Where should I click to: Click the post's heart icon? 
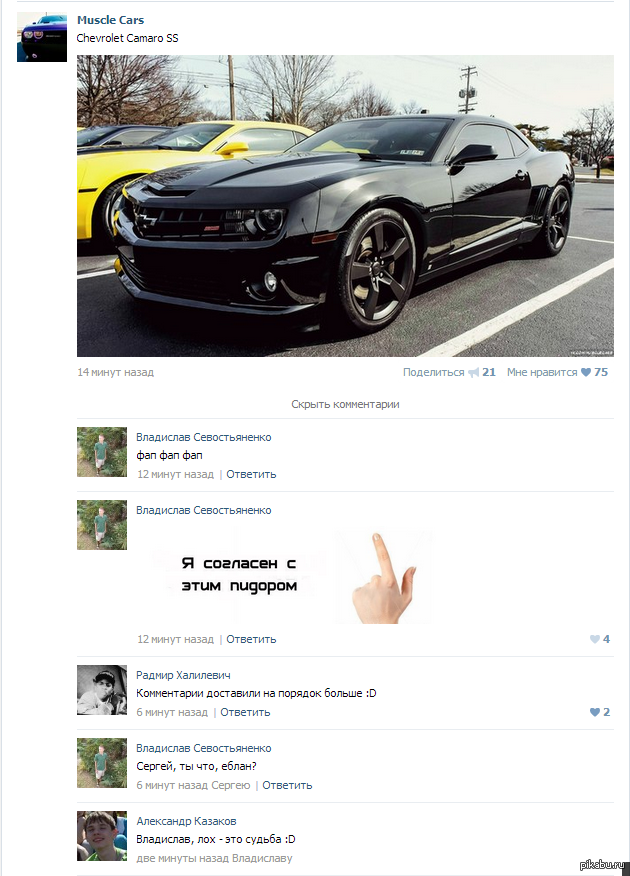pos(586,372)
